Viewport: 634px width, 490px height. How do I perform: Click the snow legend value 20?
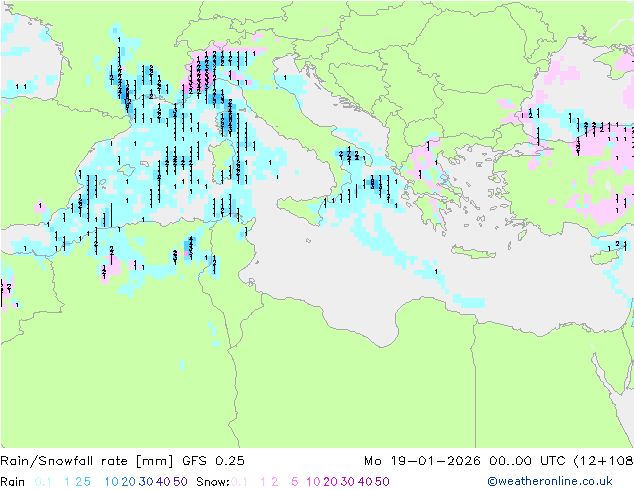click(330, 482)
